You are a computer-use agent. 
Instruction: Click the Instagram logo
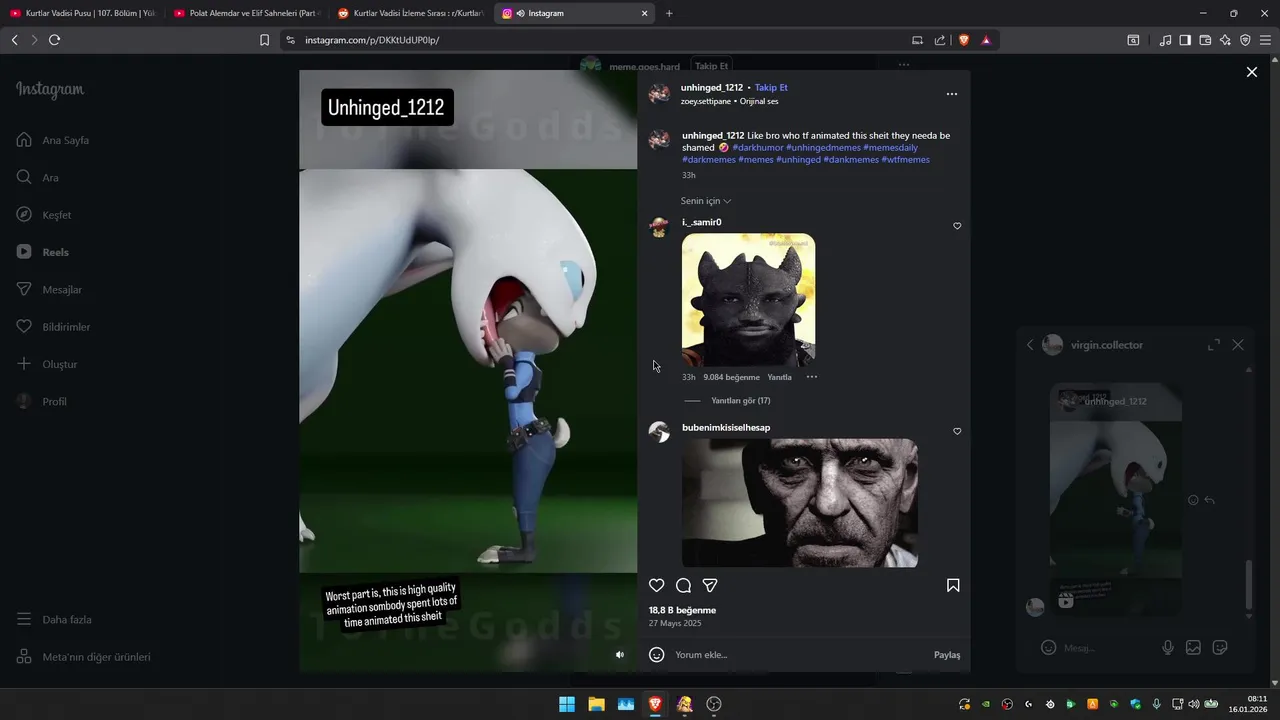point(50,89)
